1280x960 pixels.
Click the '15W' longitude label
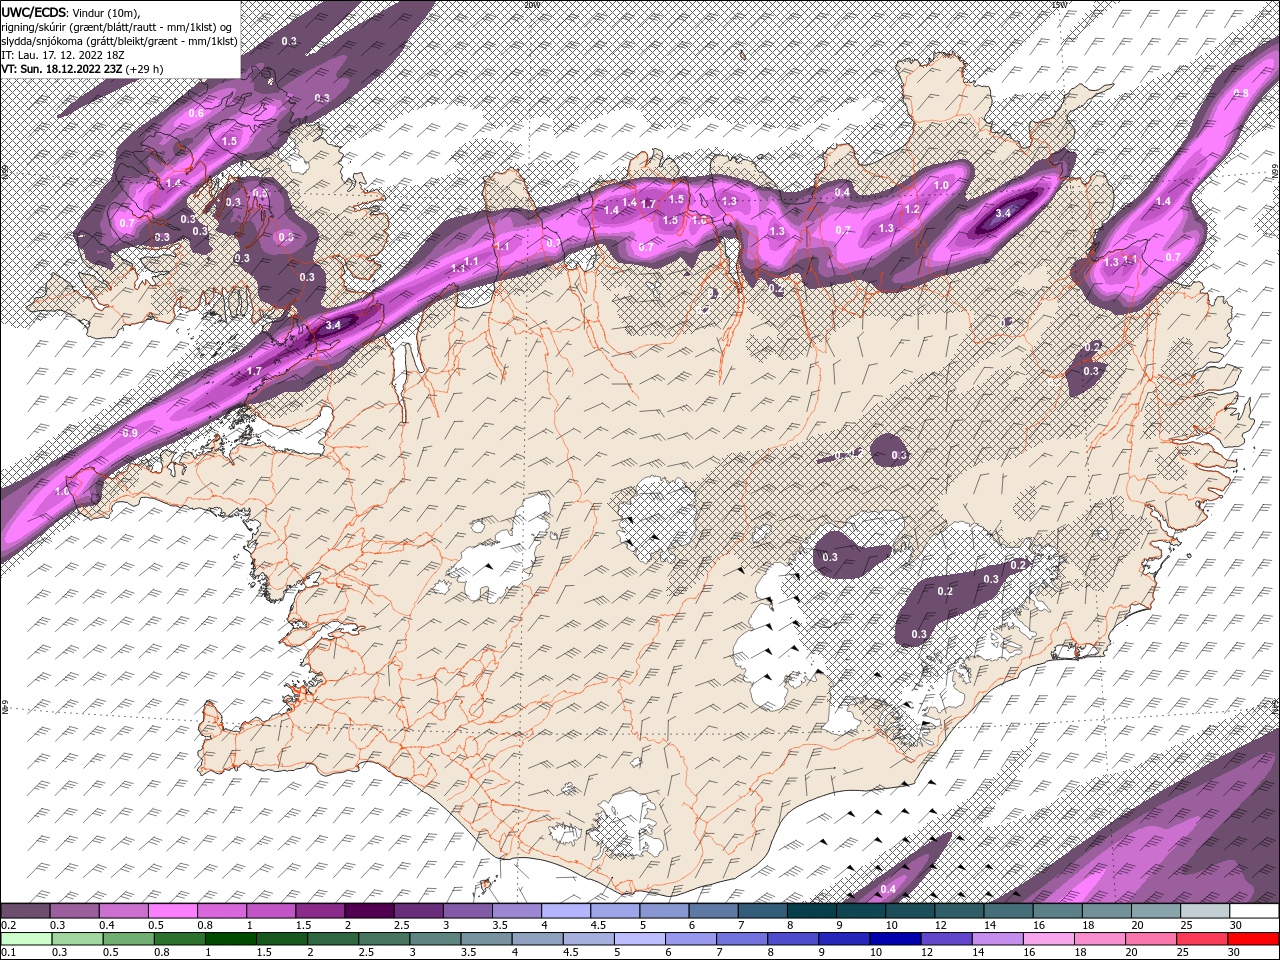point(1058,4)
